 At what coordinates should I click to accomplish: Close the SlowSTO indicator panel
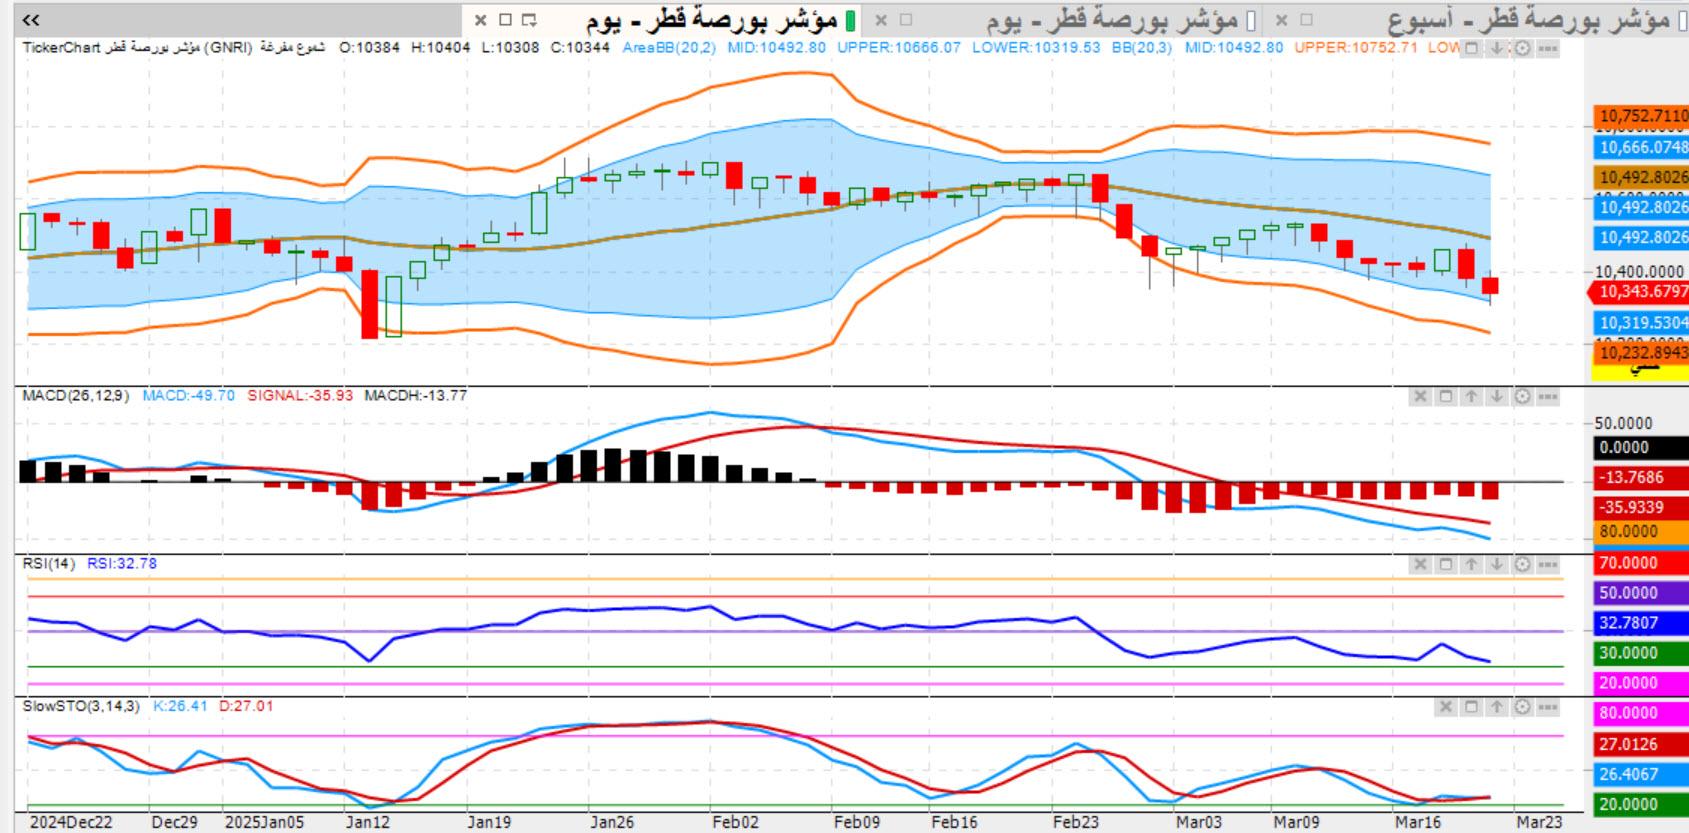(1445, 707)
